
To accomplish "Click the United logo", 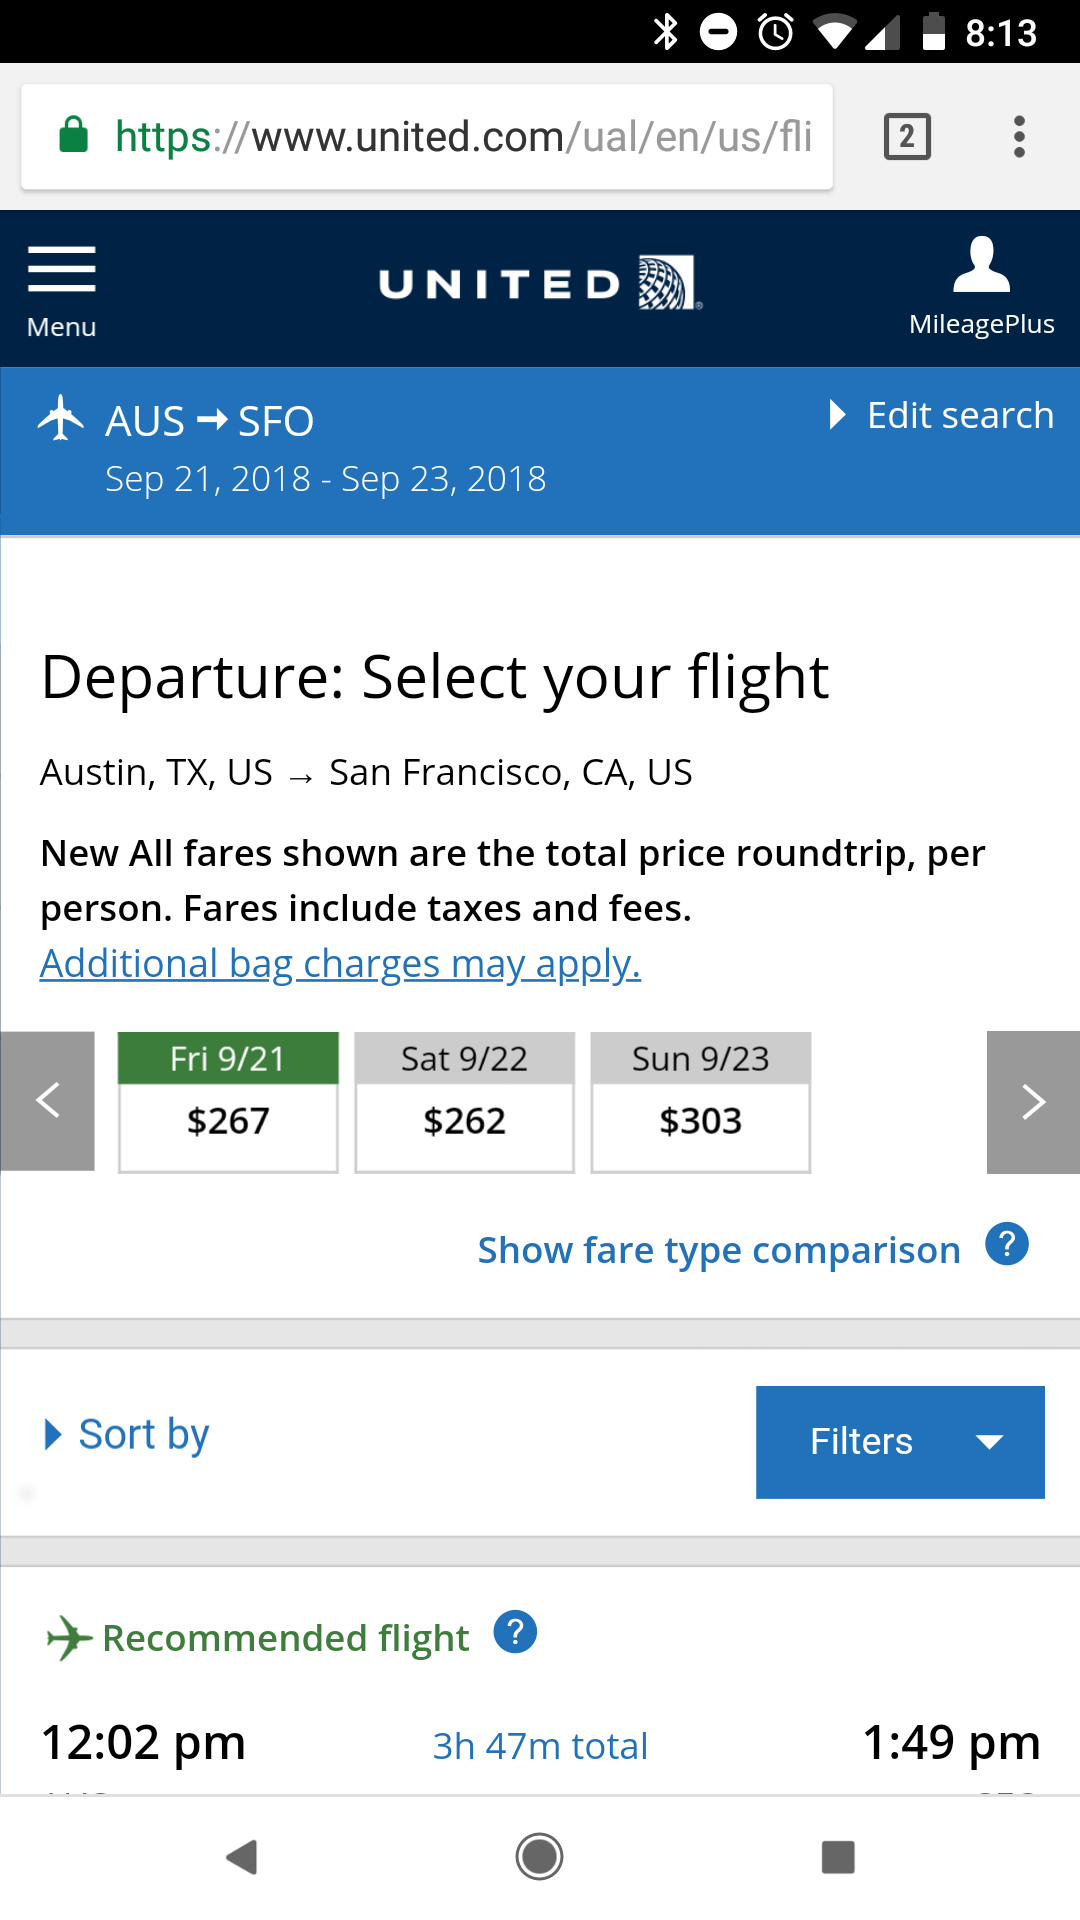I will click(540, 284).
